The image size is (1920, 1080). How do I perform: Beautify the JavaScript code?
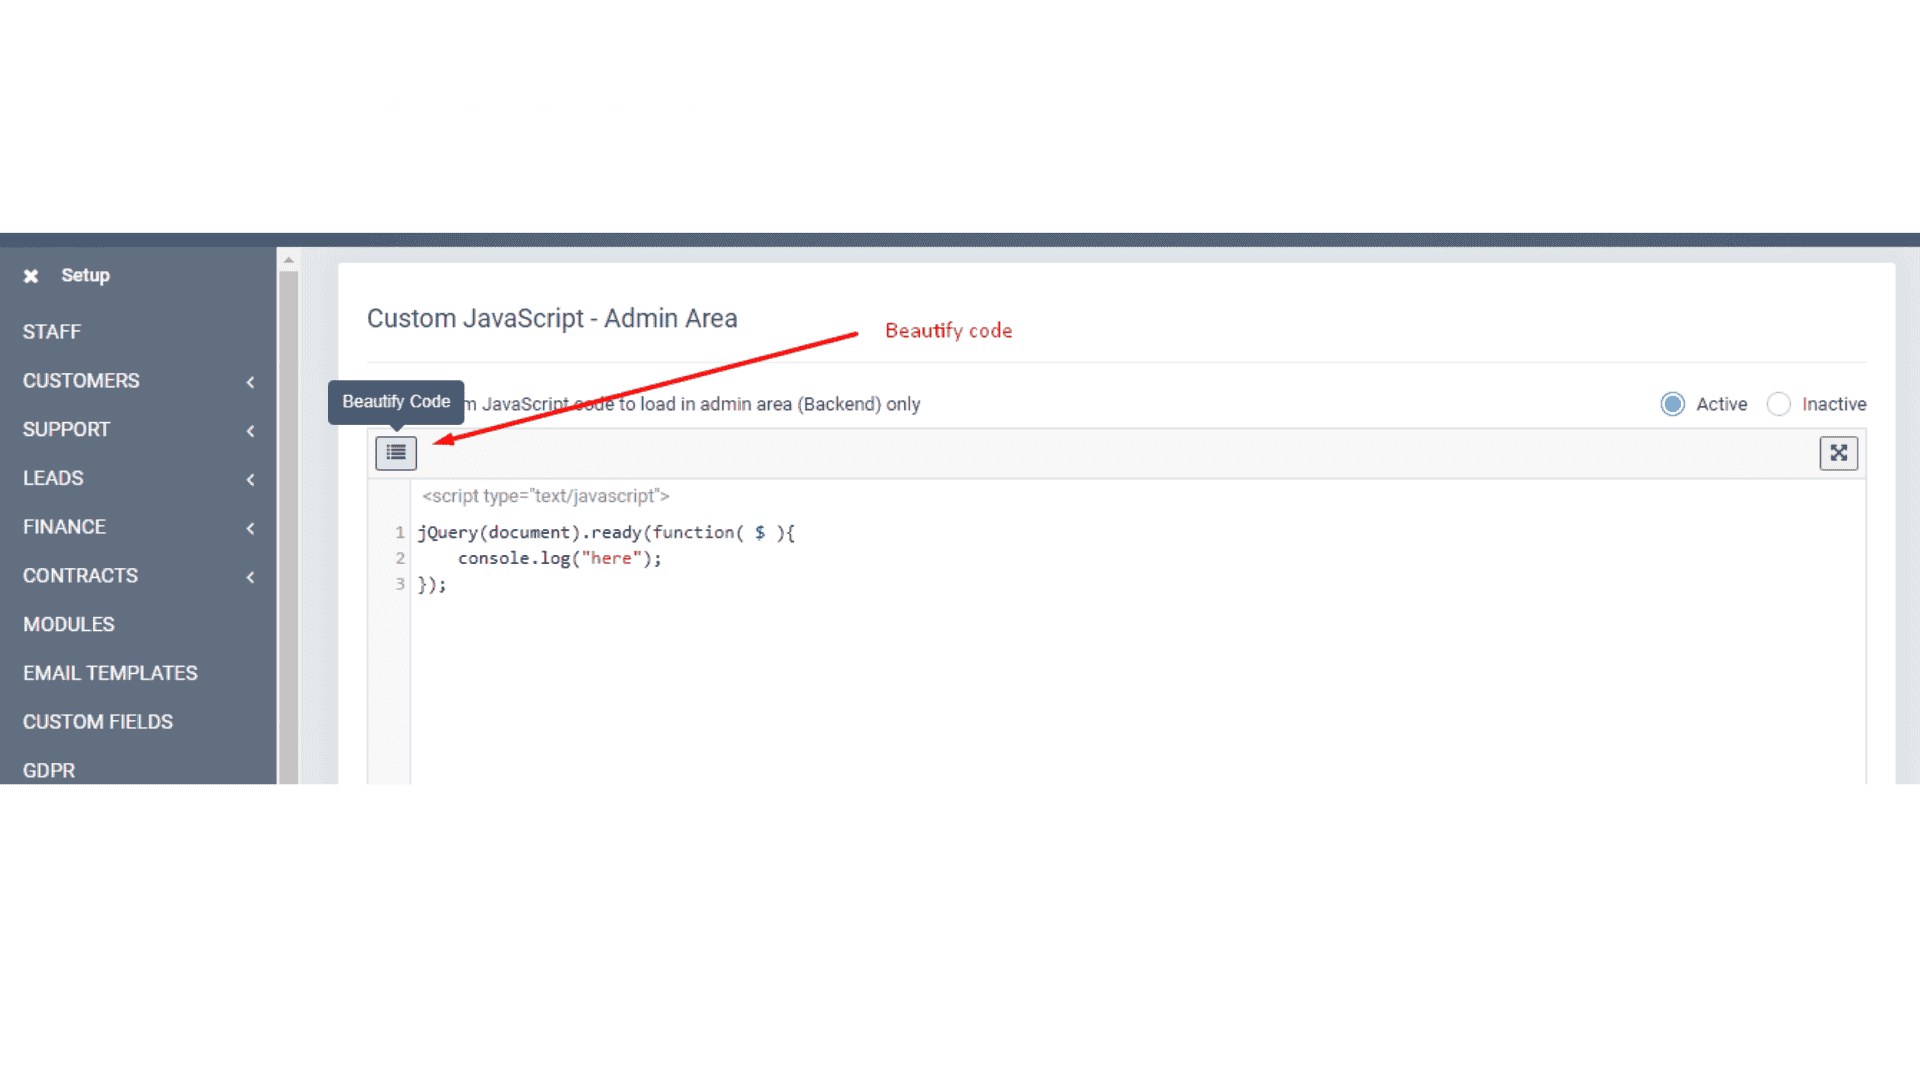click(x=395, y=453)
